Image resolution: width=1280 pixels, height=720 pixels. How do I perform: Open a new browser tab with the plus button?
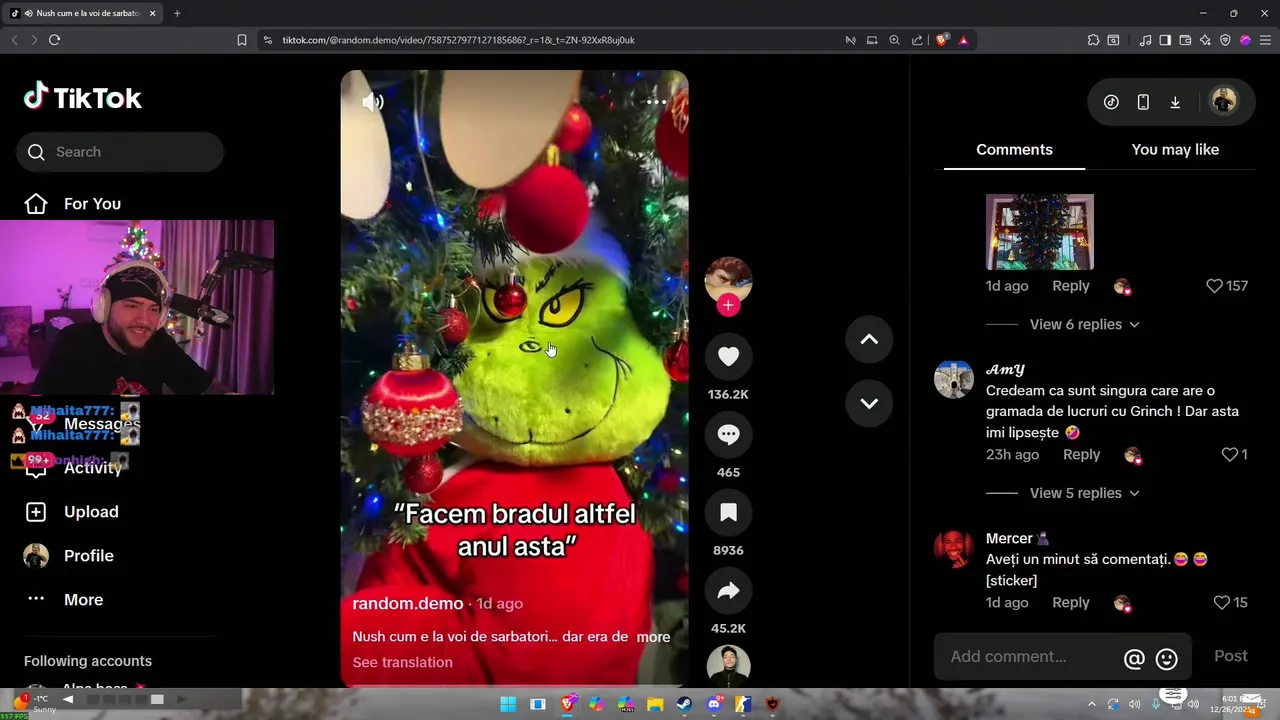177,13
